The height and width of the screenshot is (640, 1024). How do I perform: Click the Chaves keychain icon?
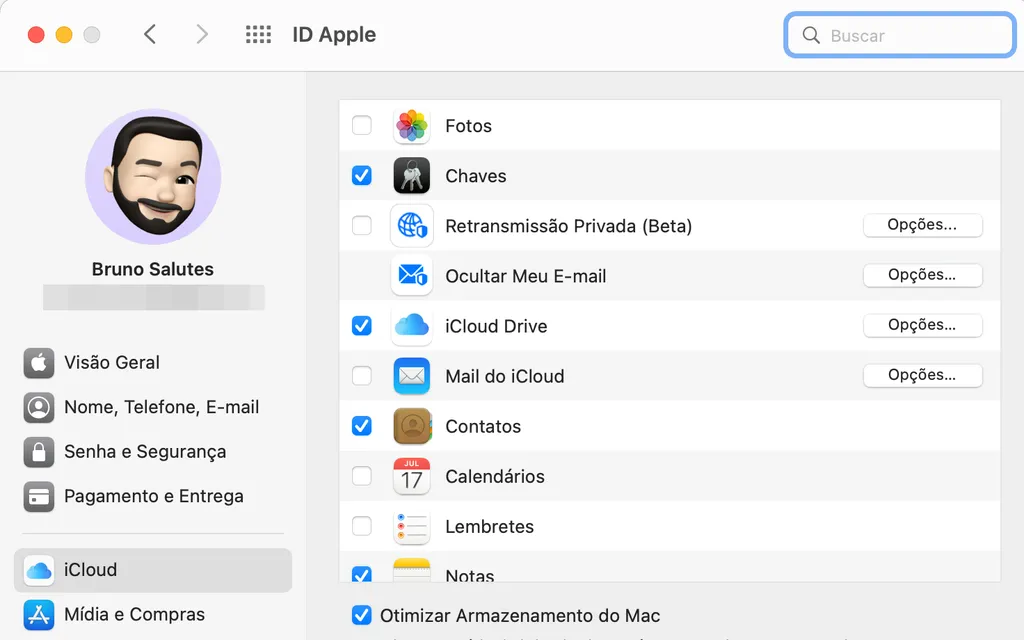[411, 176]
